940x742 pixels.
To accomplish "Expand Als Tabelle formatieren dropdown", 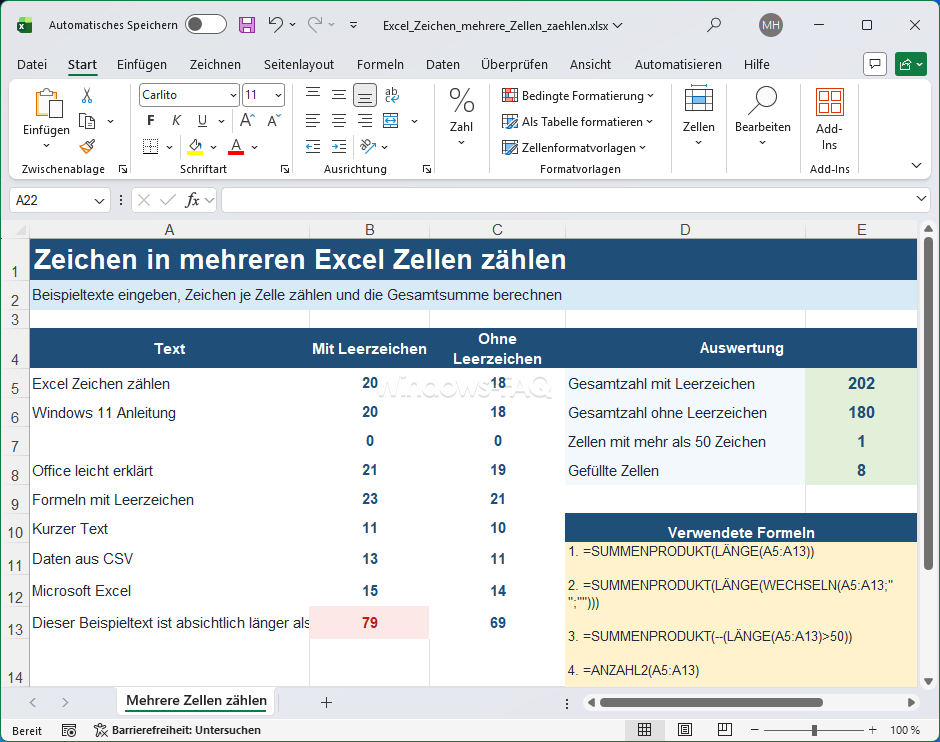I will (x=577, y=122).
